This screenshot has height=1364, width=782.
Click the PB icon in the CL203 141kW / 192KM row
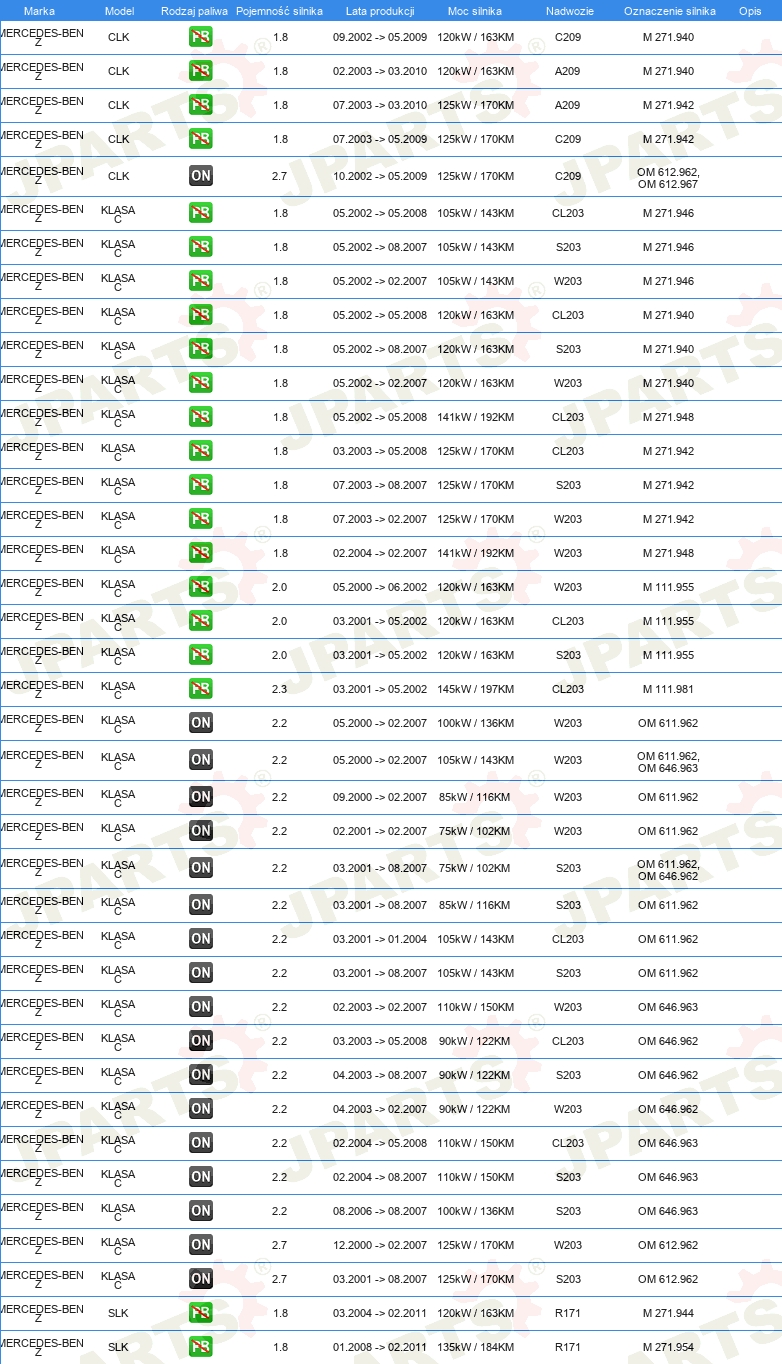tap(200, 416)
